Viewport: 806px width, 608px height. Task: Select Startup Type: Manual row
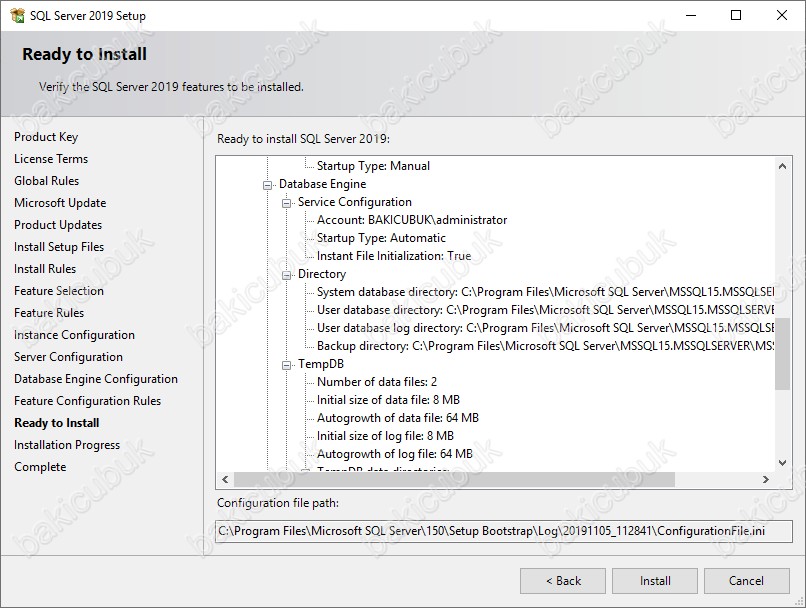[373, 166]
